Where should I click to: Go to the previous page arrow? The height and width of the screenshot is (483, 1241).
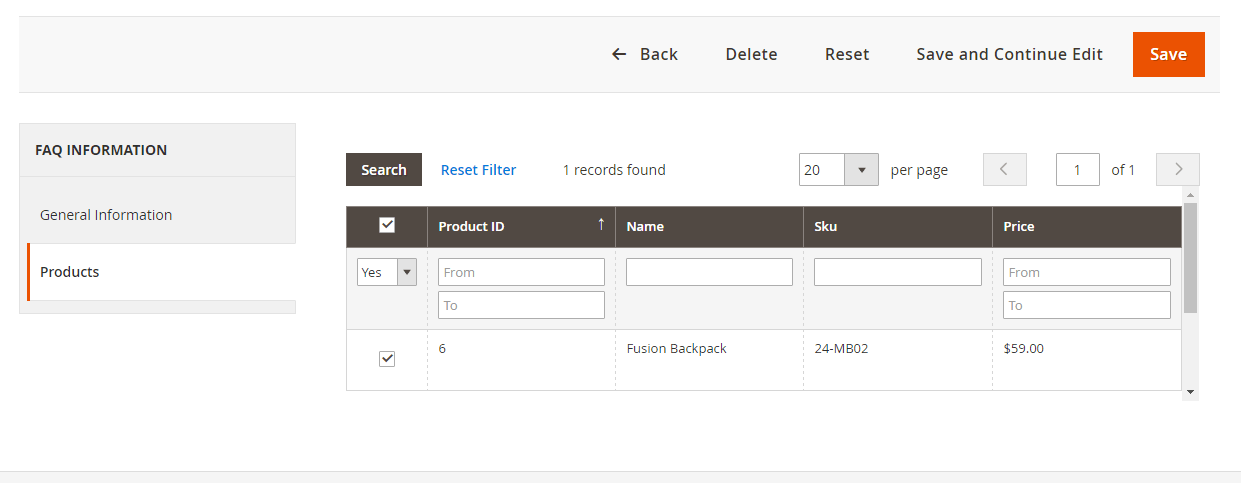pyautogui.click(x=1004, y=170)
